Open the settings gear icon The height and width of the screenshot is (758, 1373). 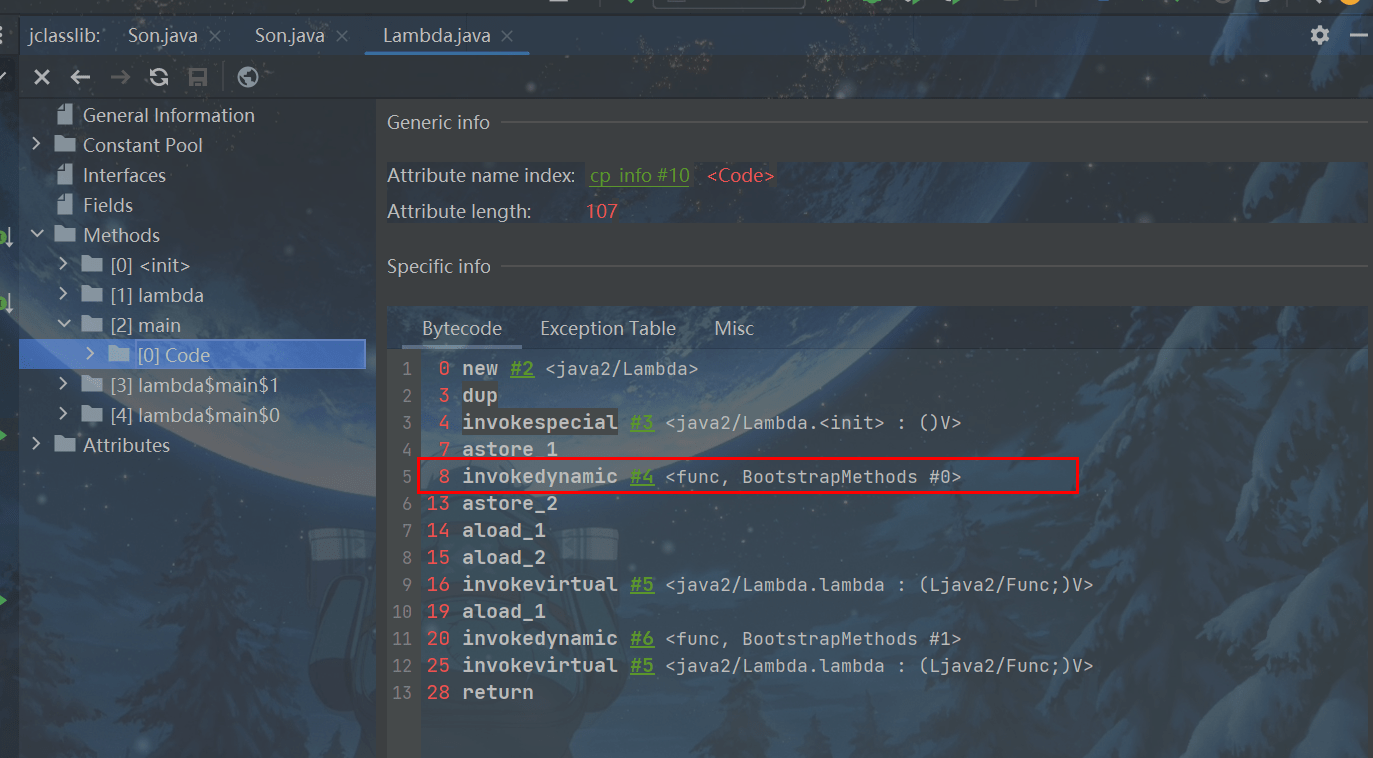coord(1320,35)
